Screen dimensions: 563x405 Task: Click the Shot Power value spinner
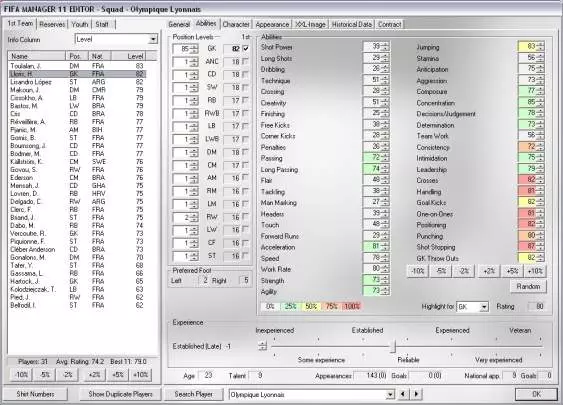click(x=385, y=47)
